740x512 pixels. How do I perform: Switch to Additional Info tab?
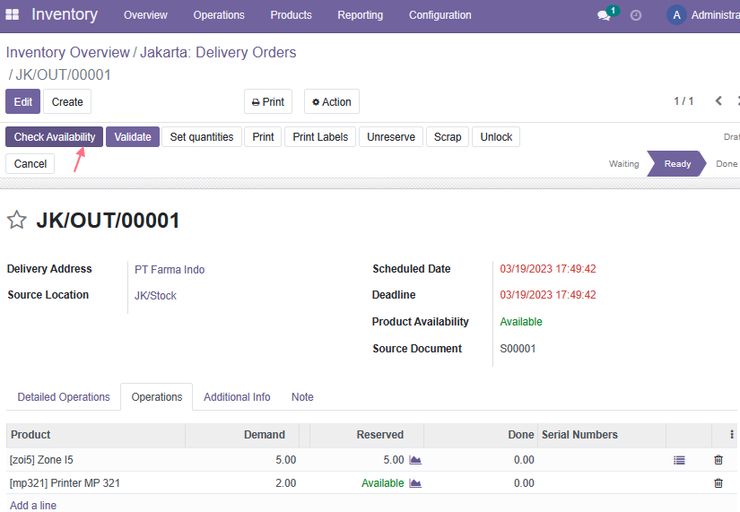[x=237, y=397]
